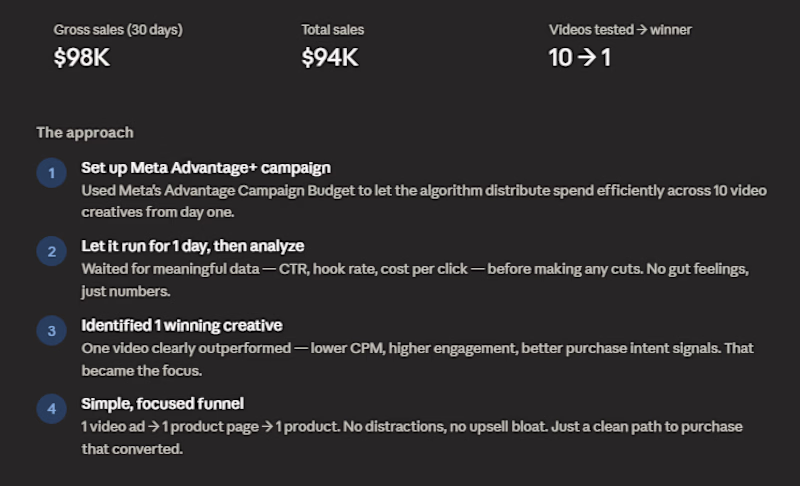800x486 pixels.
Task: Click the number 1 step circle icon
Action: click(x=51, y=173)
